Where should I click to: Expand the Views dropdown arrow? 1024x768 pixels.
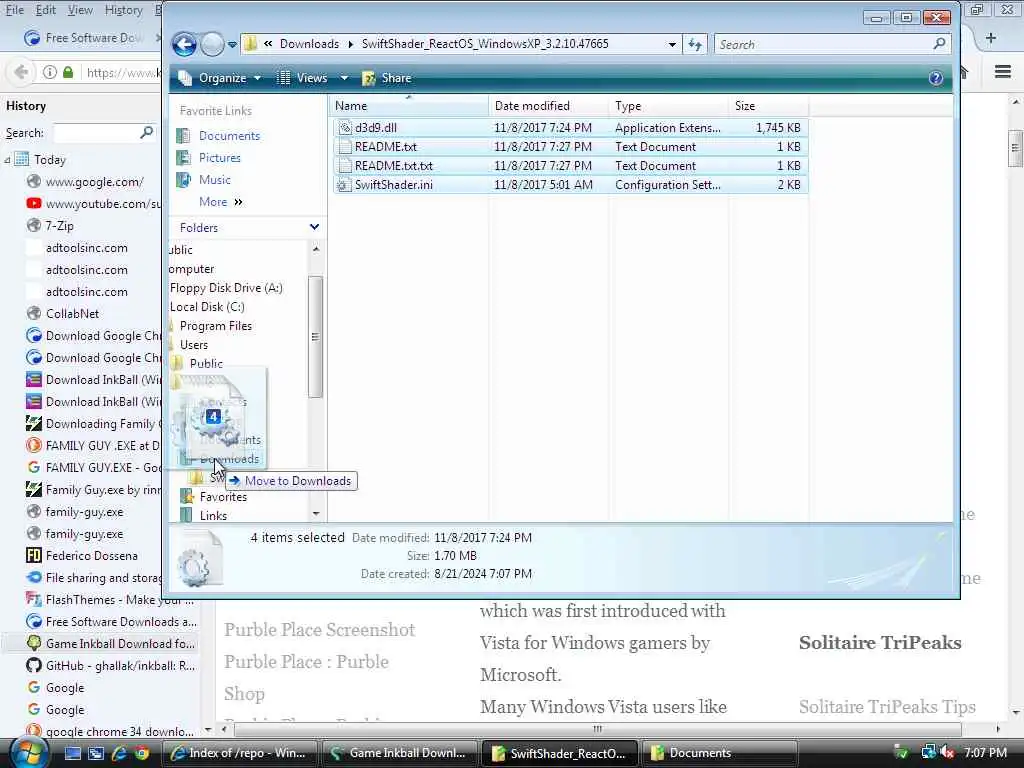click(344, 78)
